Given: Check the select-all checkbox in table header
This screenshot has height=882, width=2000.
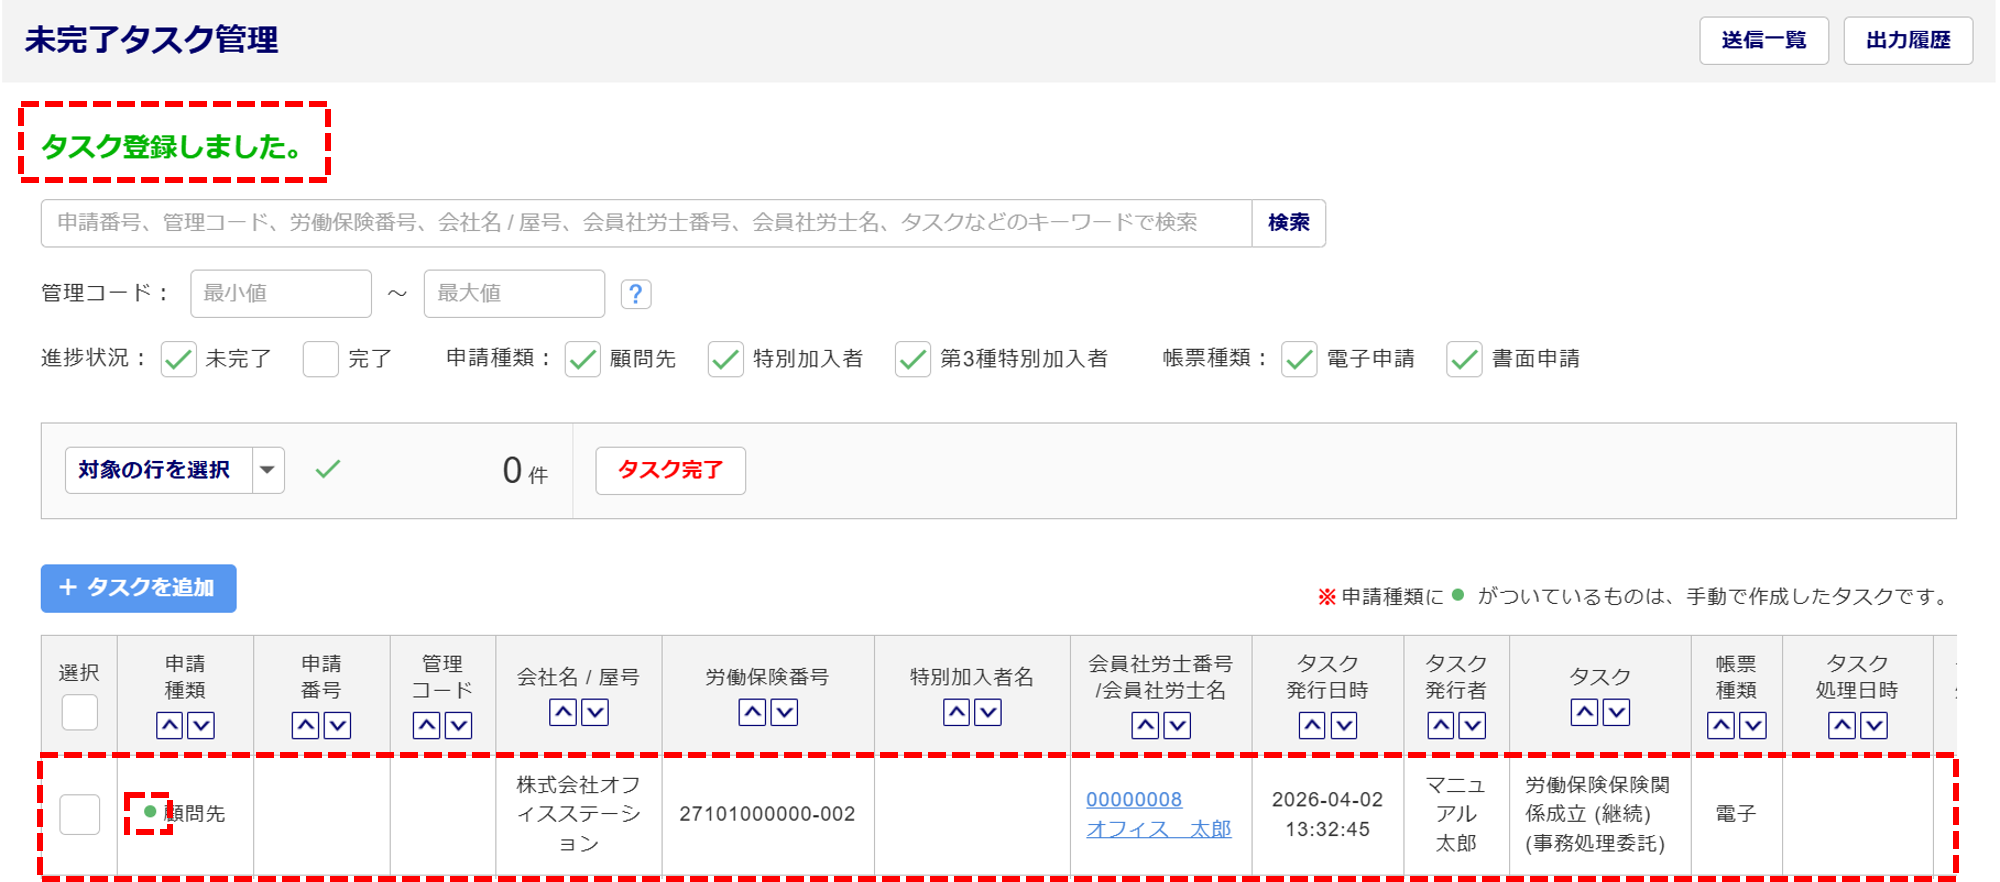Looking at the screenshot, I should tap(80, 712).
